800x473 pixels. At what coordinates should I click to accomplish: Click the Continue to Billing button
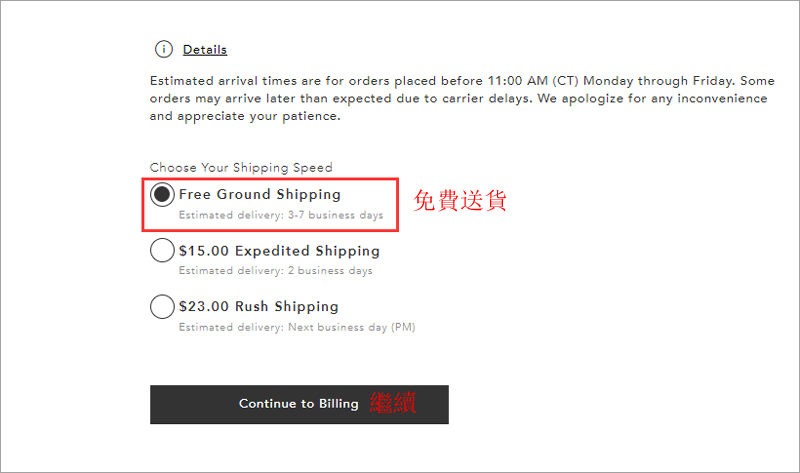tap(299, 405)
